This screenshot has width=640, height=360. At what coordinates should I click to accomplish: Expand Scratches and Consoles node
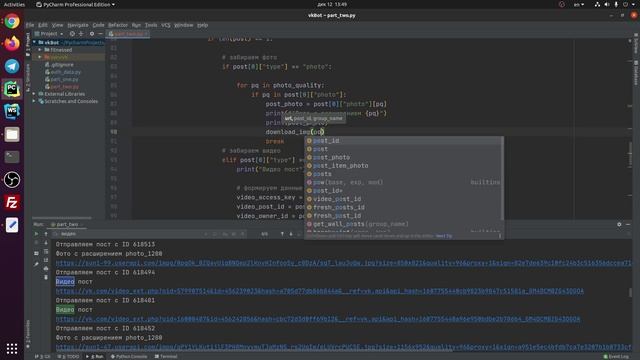(x=35, y=101)
